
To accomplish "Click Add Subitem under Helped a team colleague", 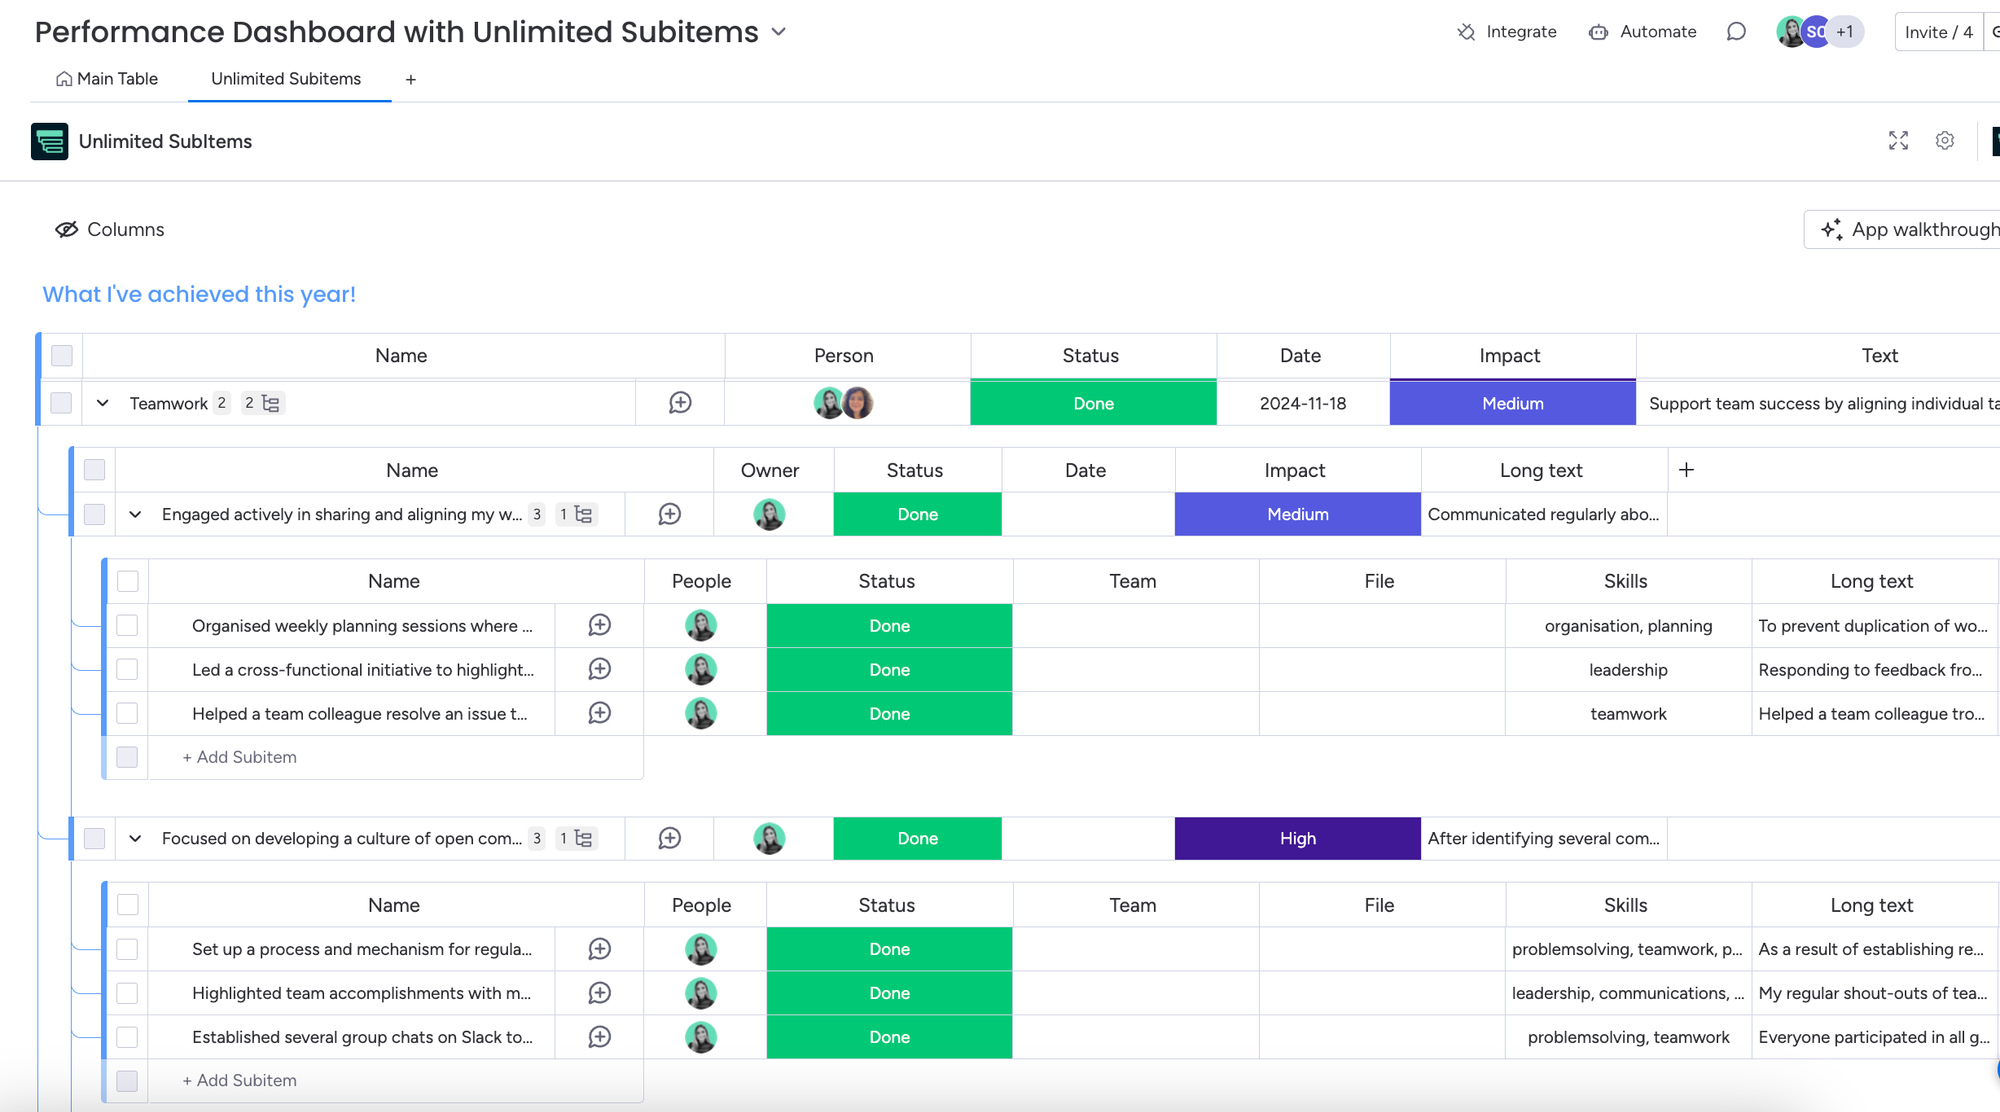I will point(239,757).
